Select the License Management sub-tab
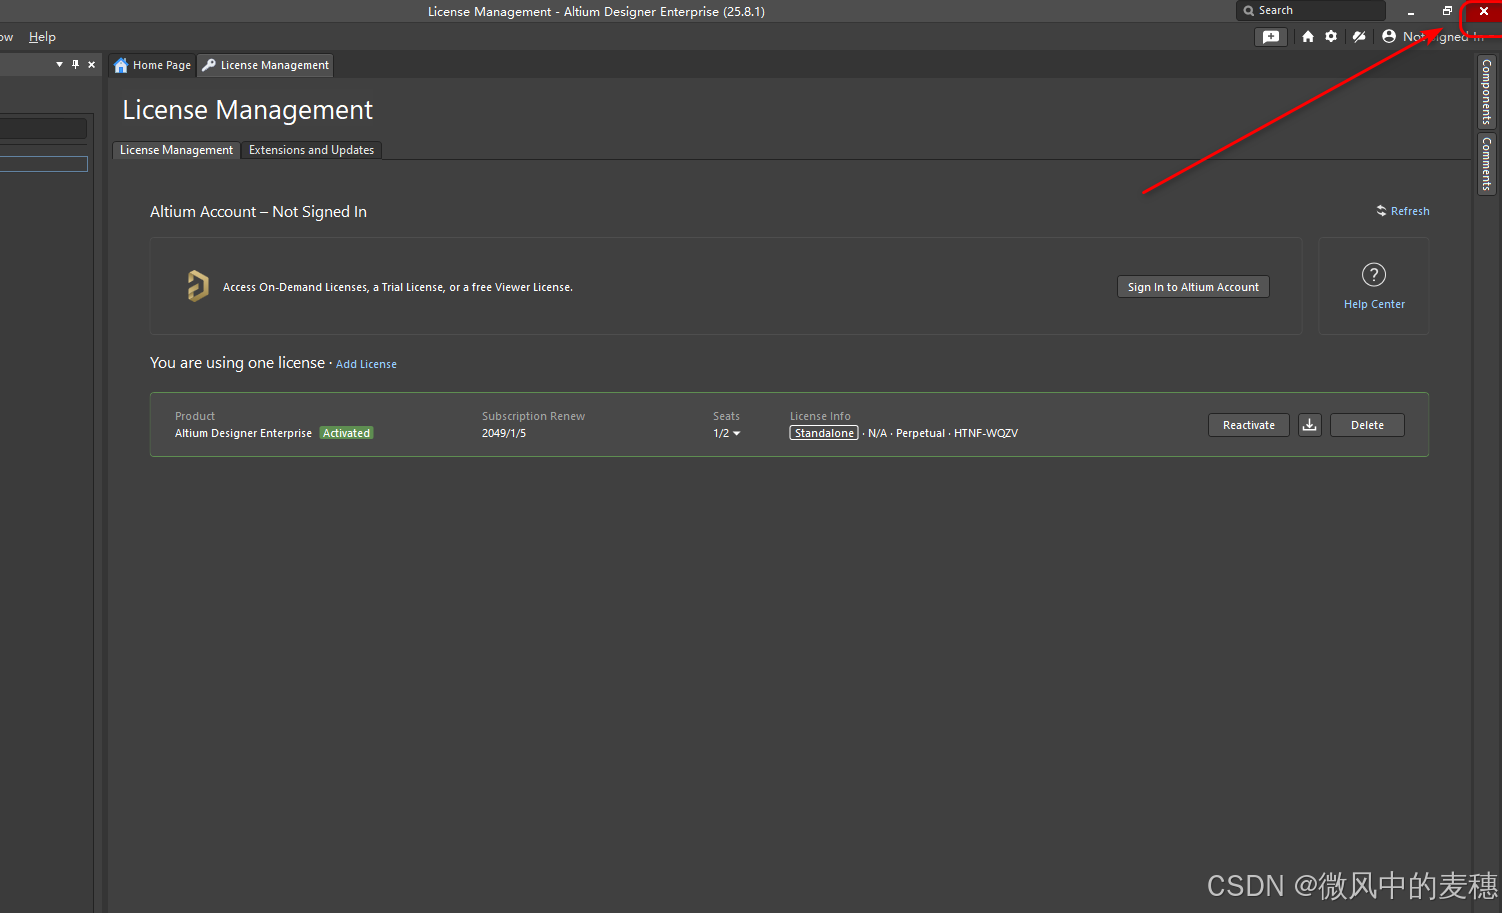Viewport: 1502px width, 913px height. point(176,150)
